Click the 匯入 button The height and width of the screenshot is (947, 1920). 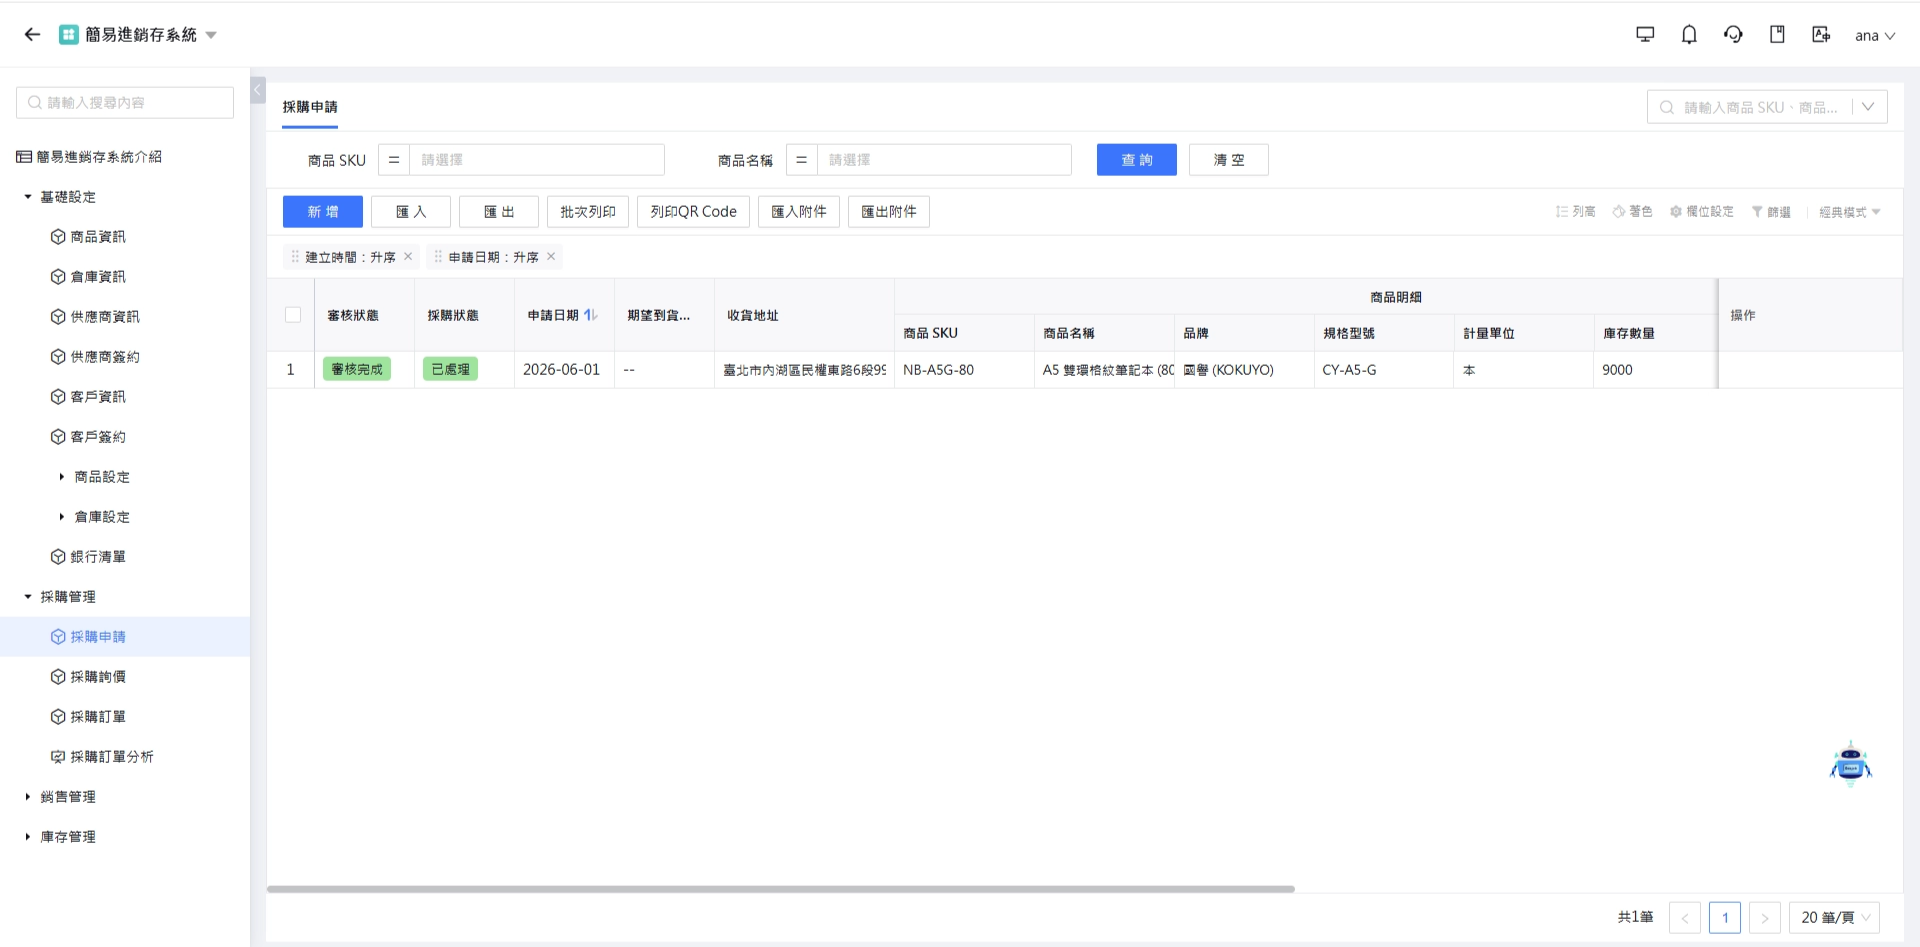click(411, 212)
